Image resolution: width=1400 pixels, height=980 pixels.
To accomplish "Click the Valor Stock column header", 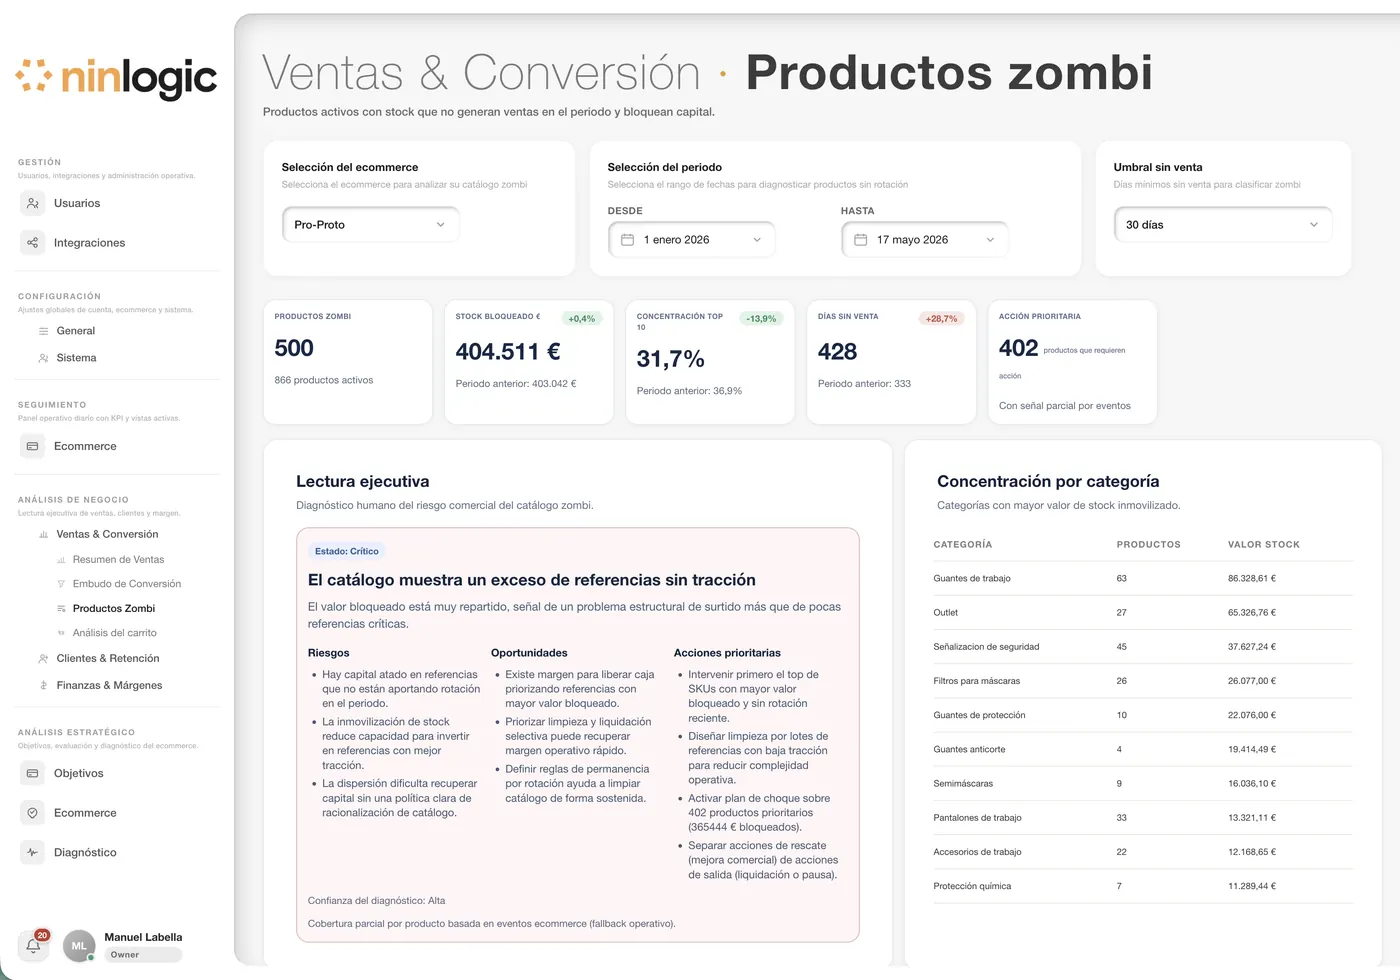I will [1264, 545].
